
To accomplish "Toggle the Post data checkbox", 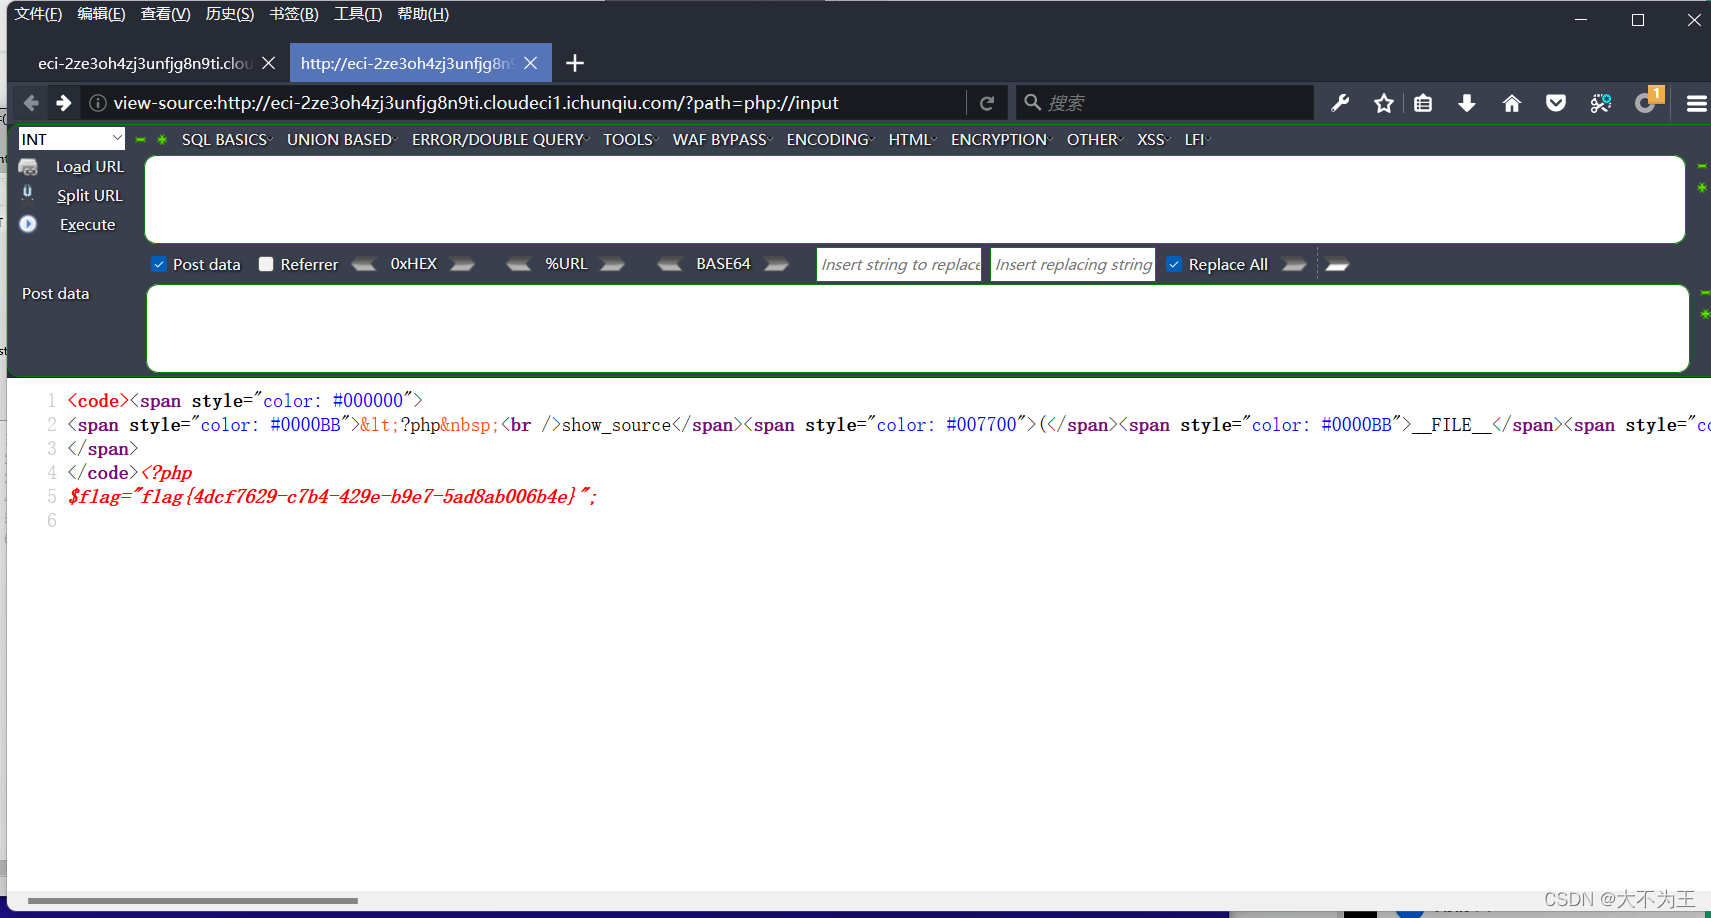I will click(159, 264).
